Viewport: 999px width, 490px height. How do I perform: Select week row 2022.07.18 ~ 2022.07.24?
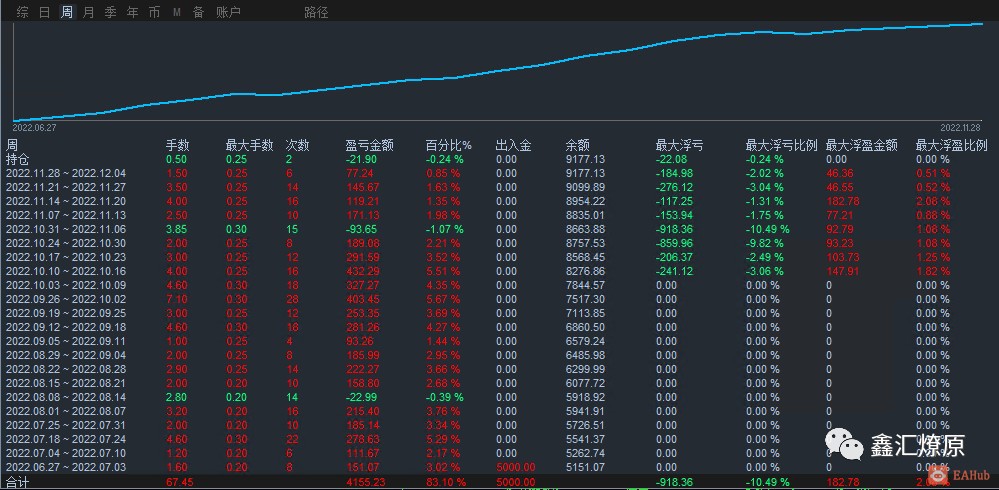pyautogui.click(x=66, y=440)
